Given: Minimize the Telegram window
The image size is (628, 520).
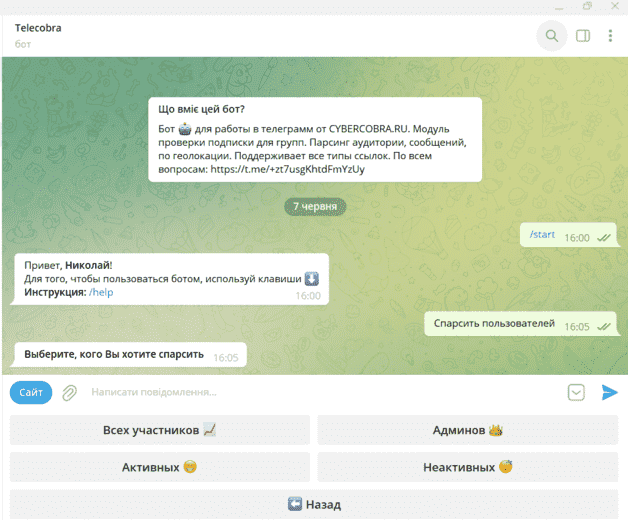Looking at the screenshot, I should coord(560,8).
